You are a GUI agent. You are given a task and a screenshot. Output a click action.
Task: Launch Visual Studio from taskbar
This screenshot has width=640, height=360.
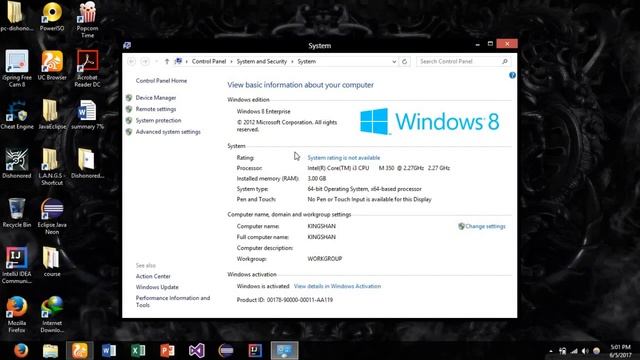(x=197, y=351)
